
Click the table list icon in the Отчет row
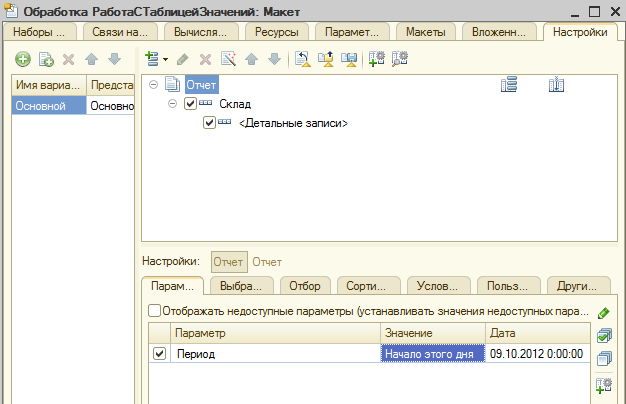509,85
